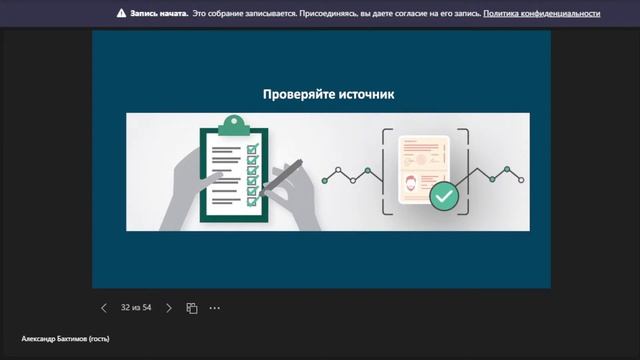Click the presenter name Александр Бахтимов (гость)

pos(65,339)
